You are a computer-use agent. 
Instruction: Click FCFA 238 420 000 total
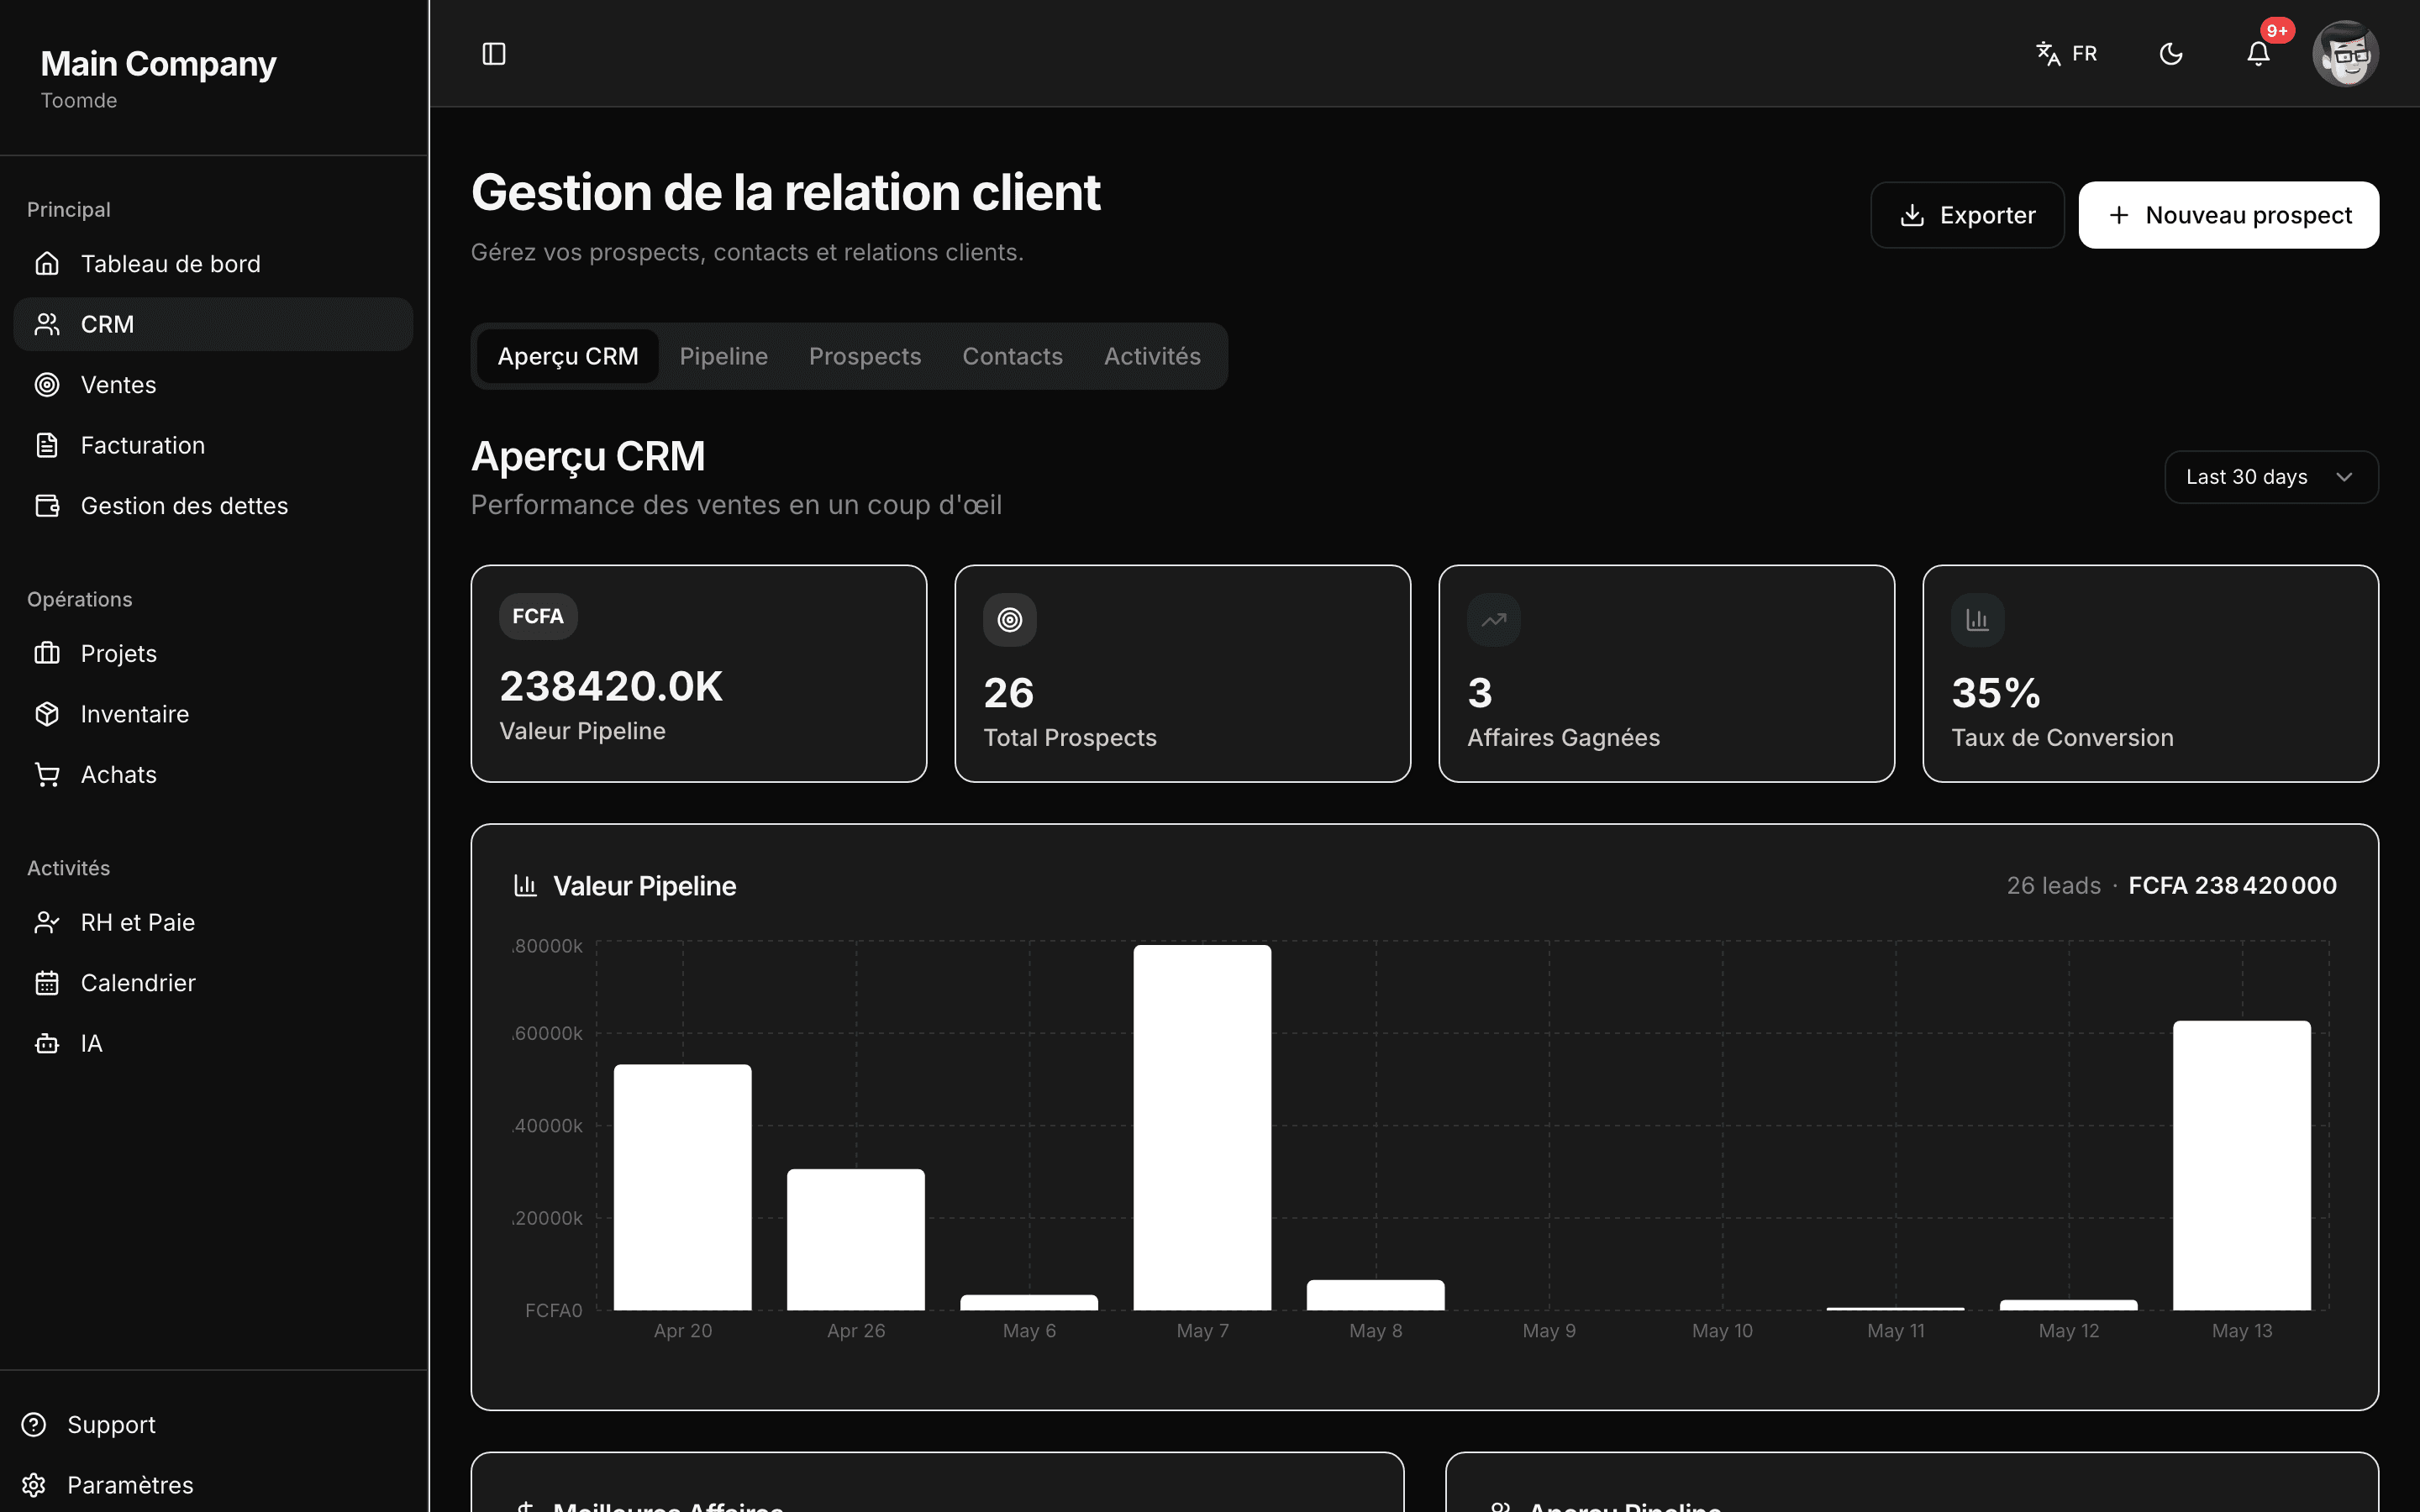pyautogui.click(x=2232, y=885)
